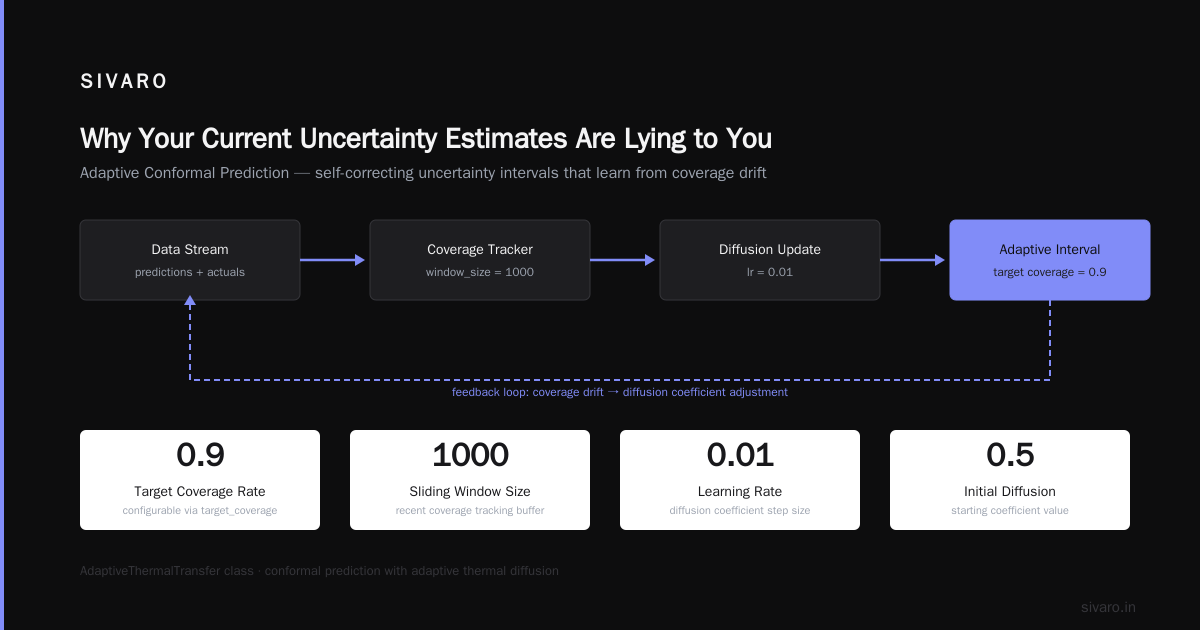Image resolution: width=1200 pixels, height=630 pixels.
Task: Click the main headline about uncertainty estimates
Action: [x=426, y=138]
